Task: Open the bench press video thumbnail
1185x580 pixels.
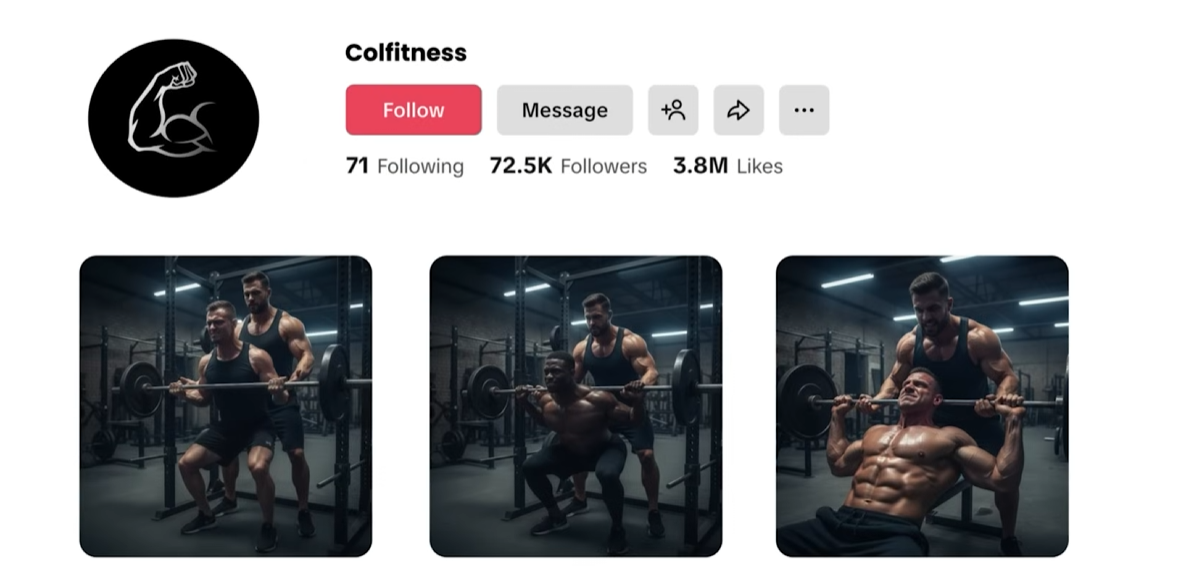Action: coord(921,406)
